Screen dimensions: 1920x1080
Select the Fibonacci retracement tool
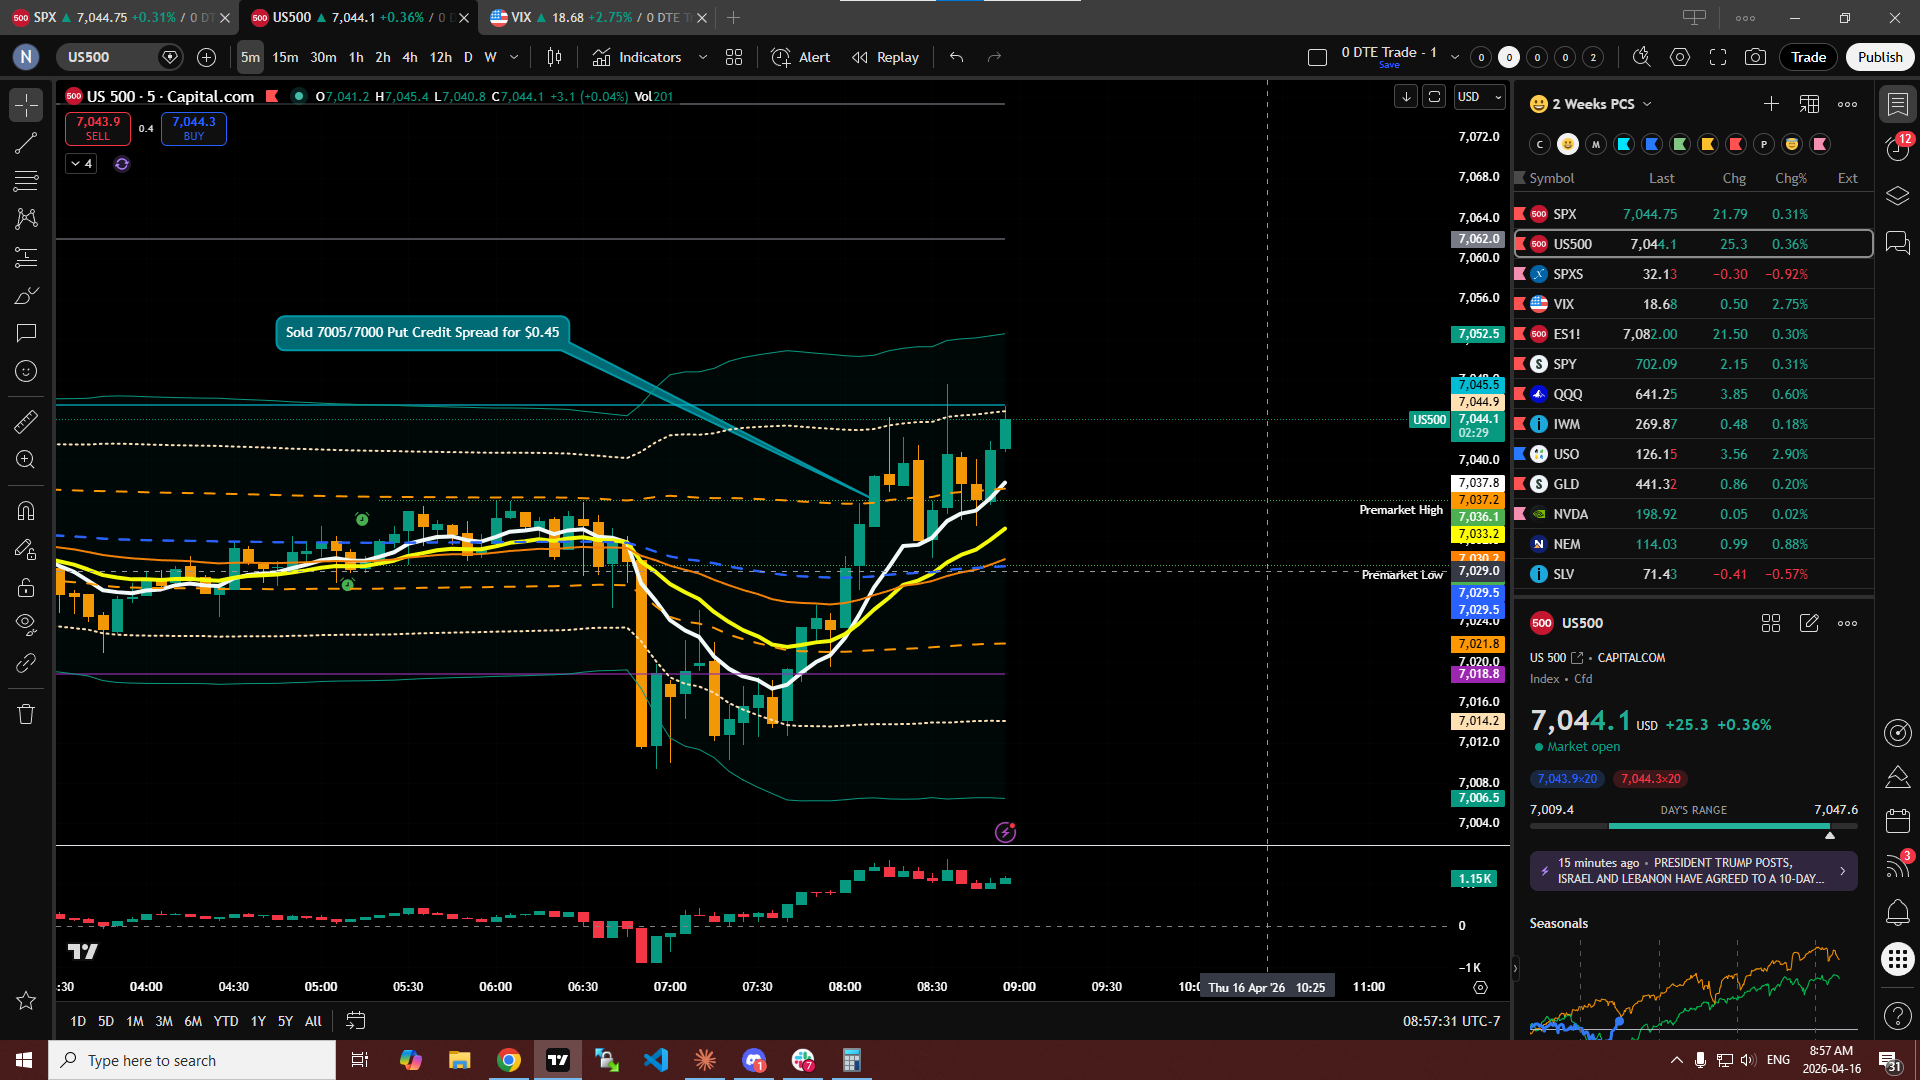tap(26, 181)
